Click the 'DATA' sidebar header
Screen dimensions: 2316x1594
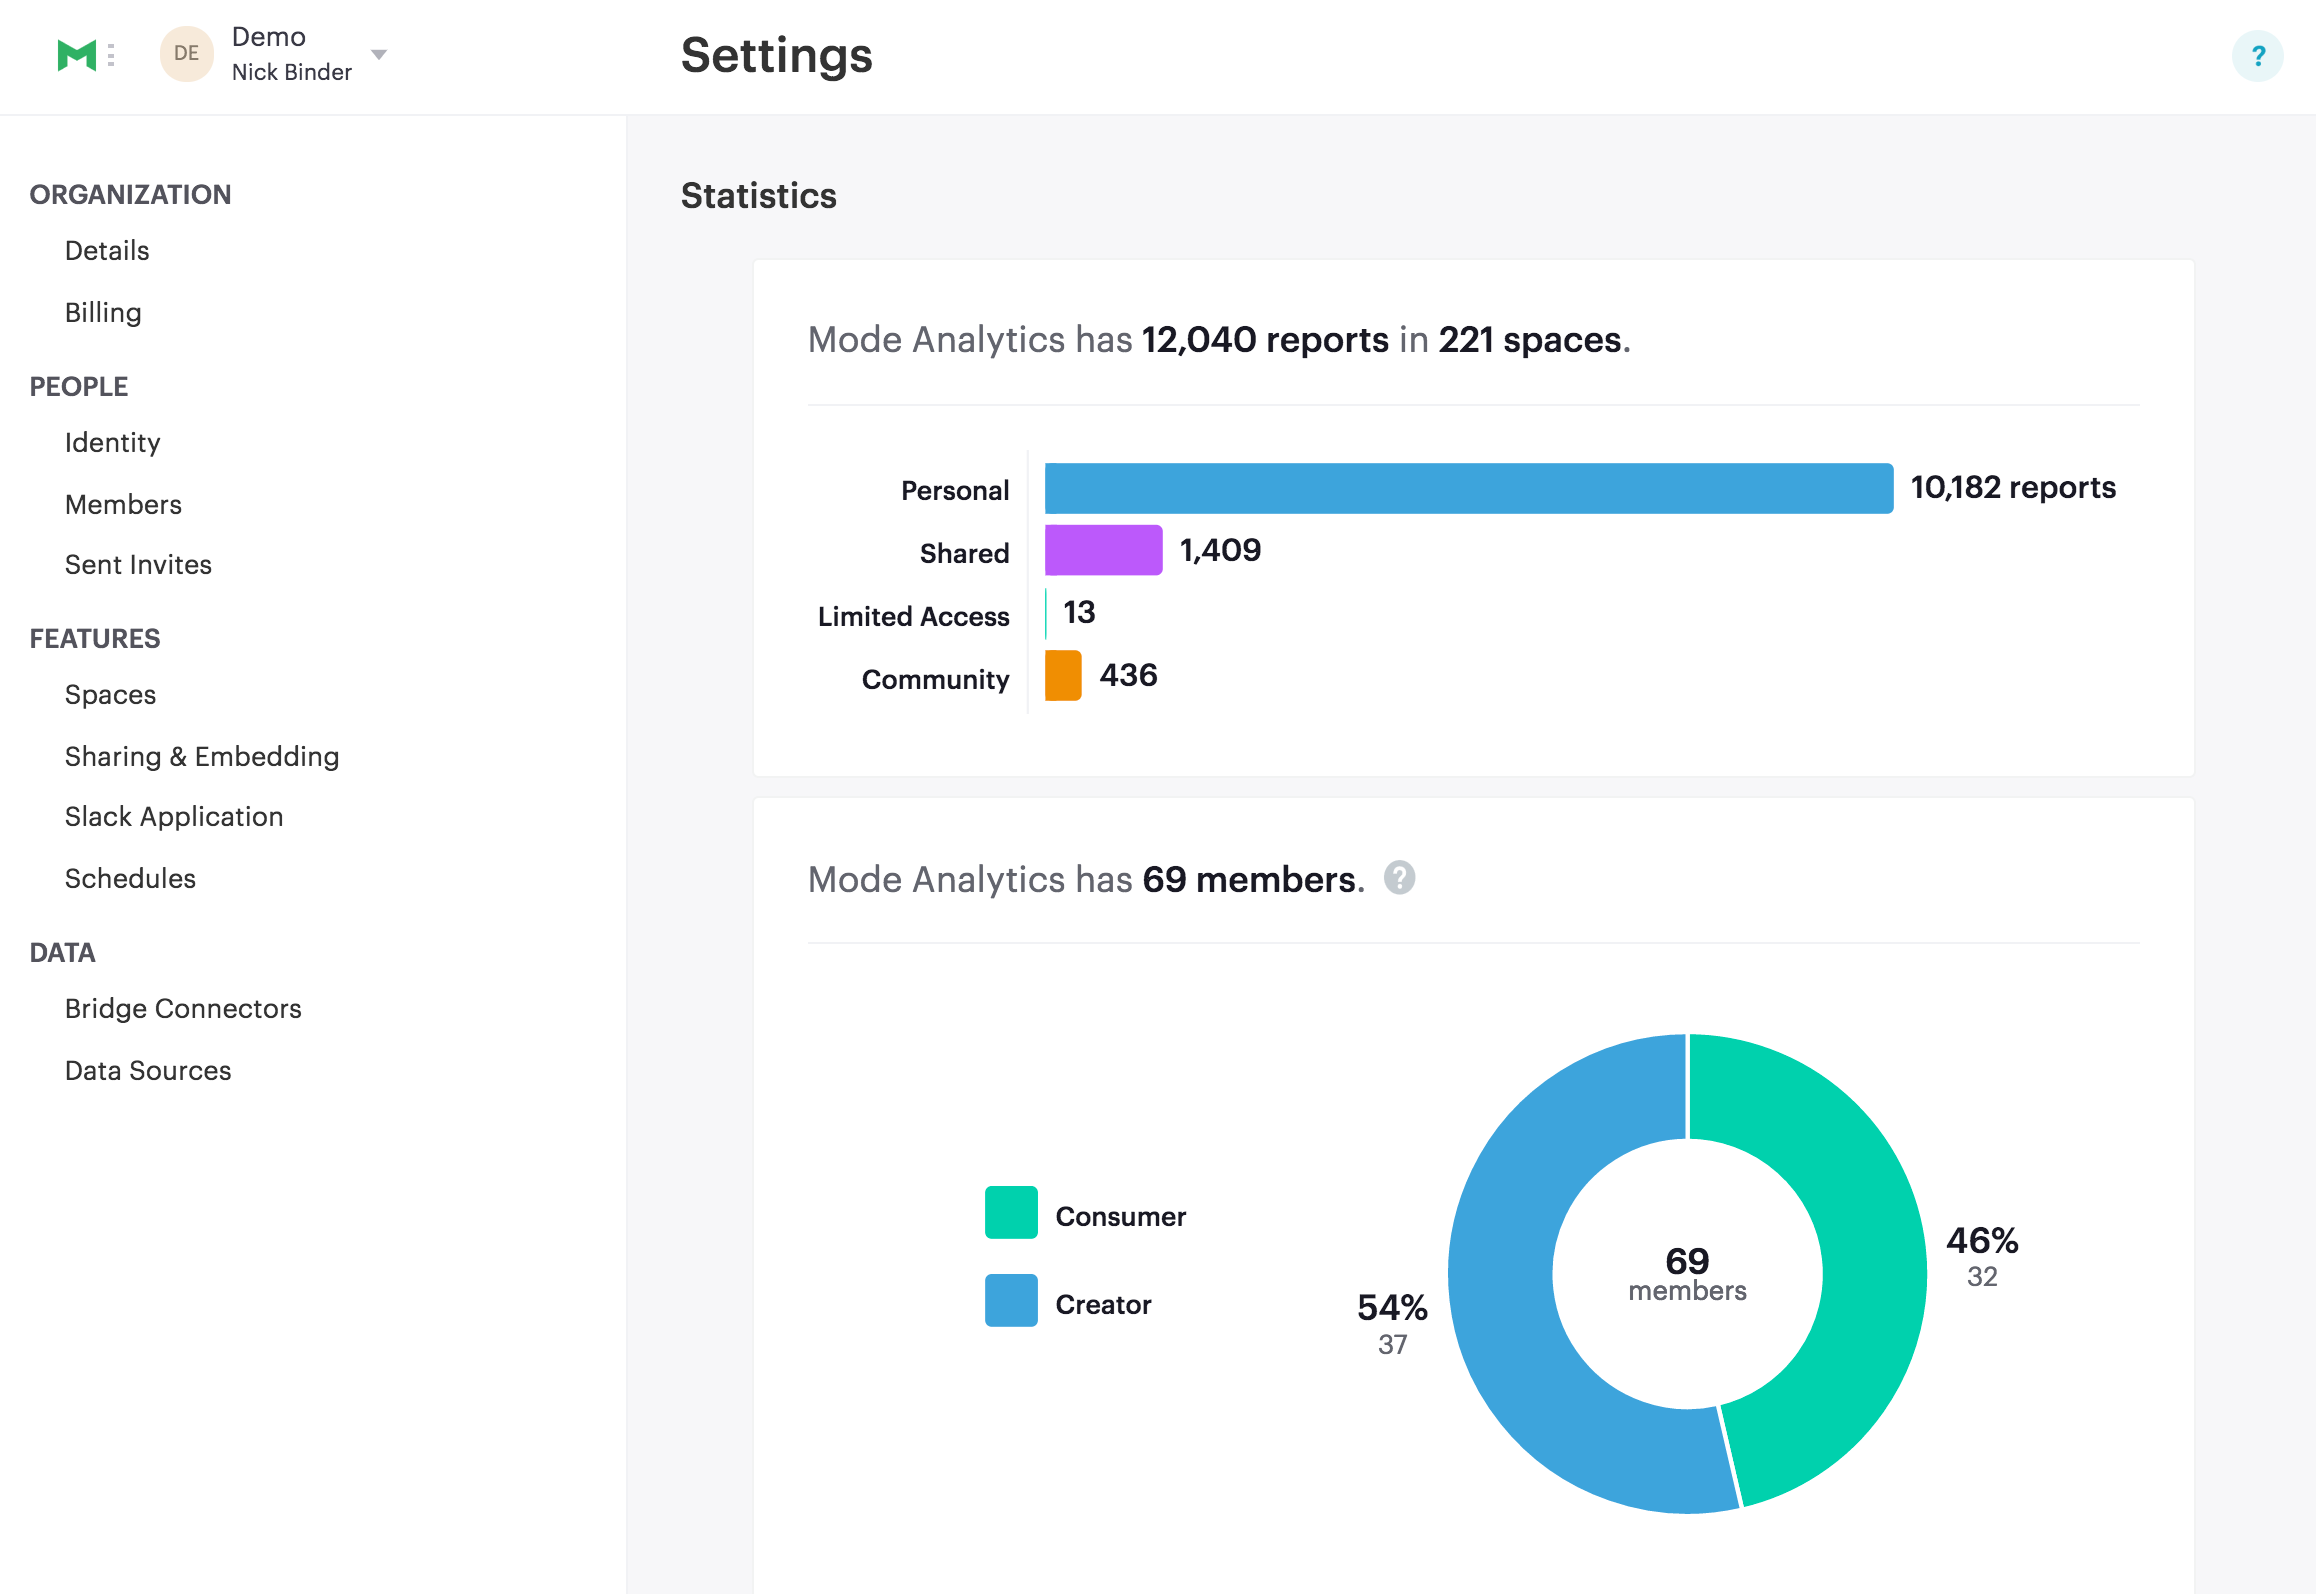pos(63,952)
